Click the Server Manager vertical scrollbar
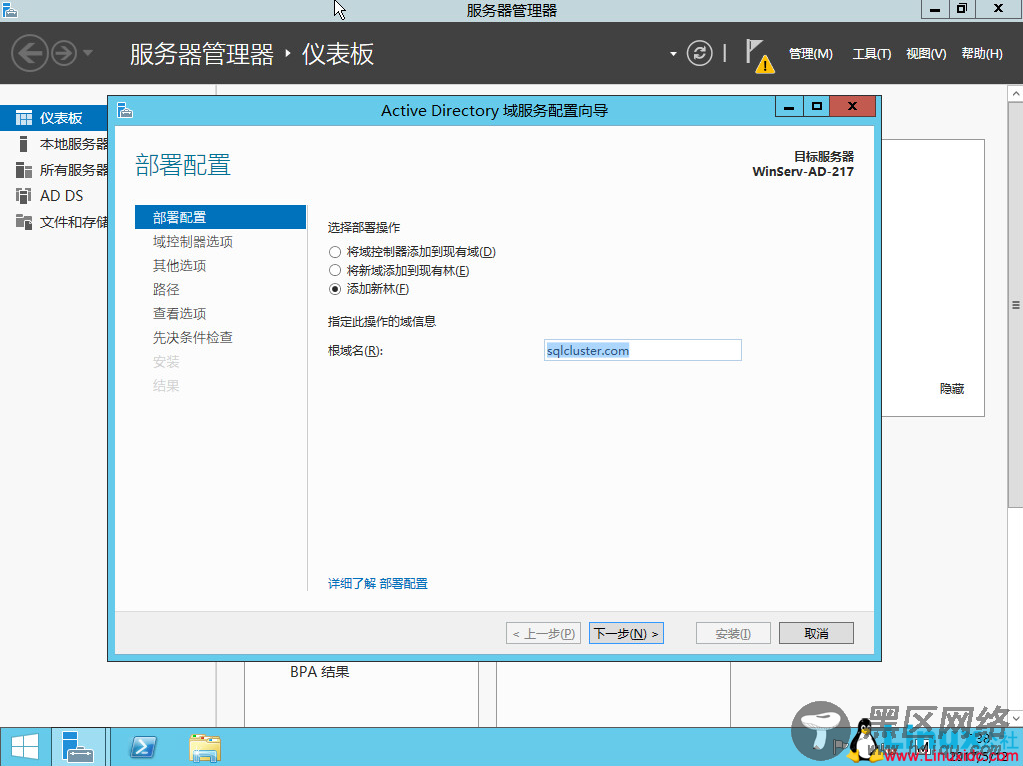 [x=1016, y=303]
